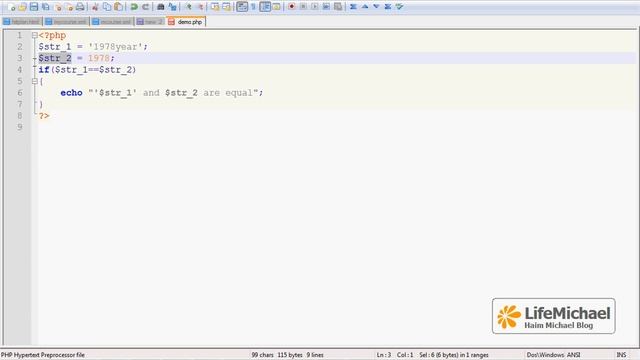
Task: Toggle the indent guide toolbar button
Action: [265, 7]
